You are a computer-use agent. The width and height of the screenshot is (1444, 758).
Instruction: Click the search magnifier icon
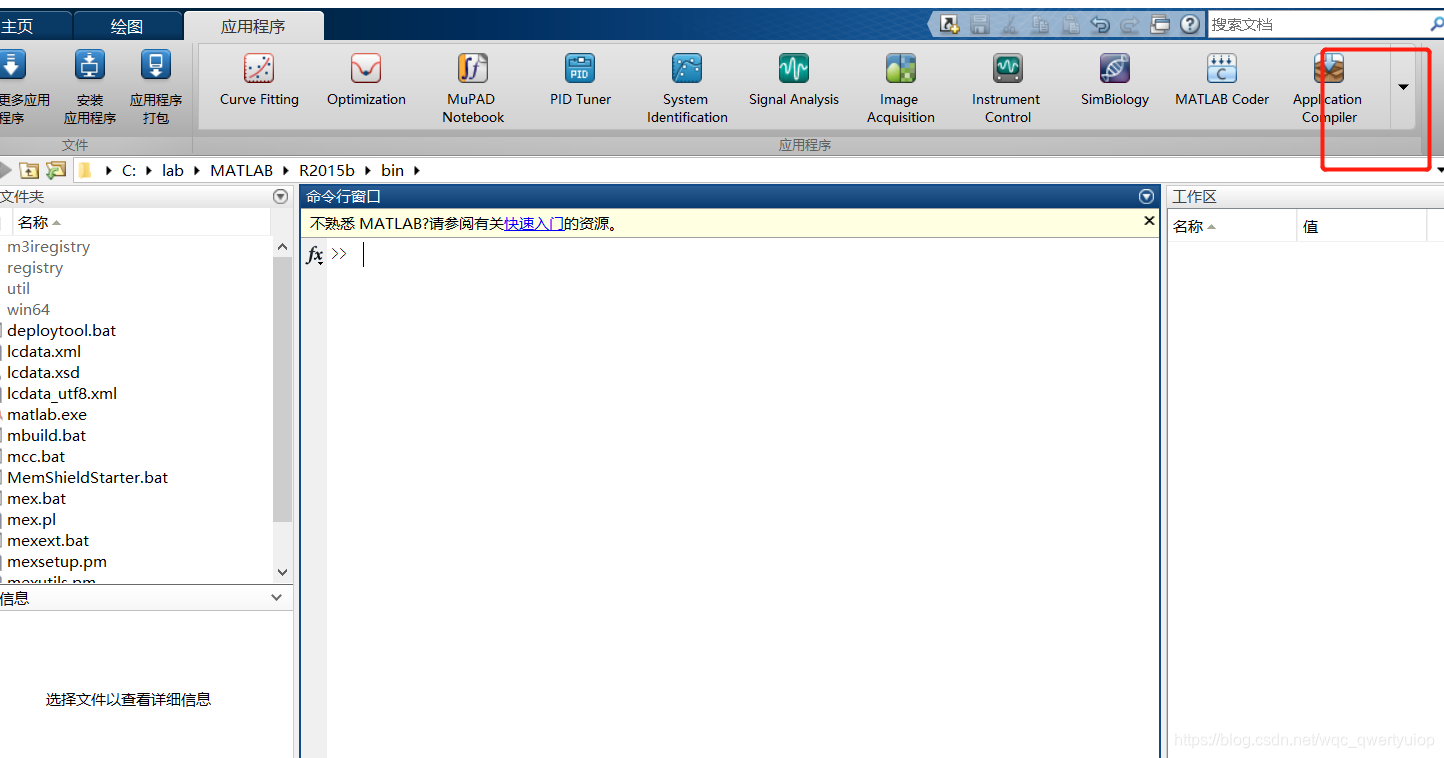pos(1436,24)
